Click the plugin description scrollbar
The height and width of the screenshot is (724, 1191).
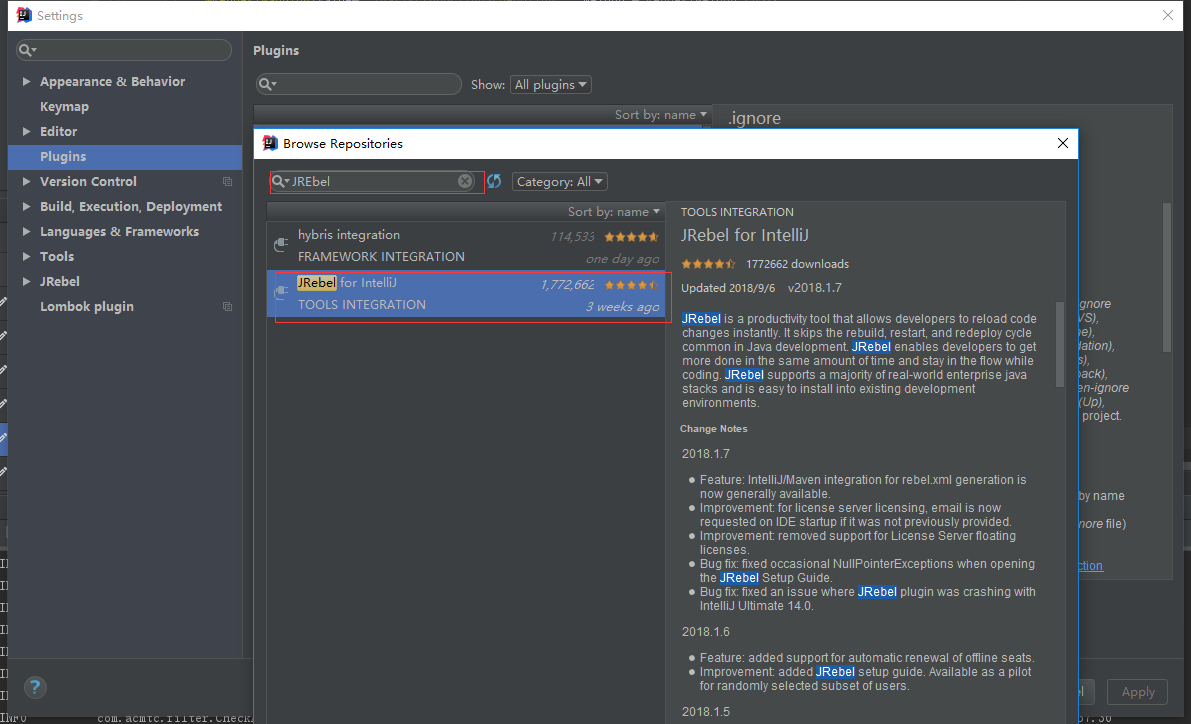tap(1060, 345)
